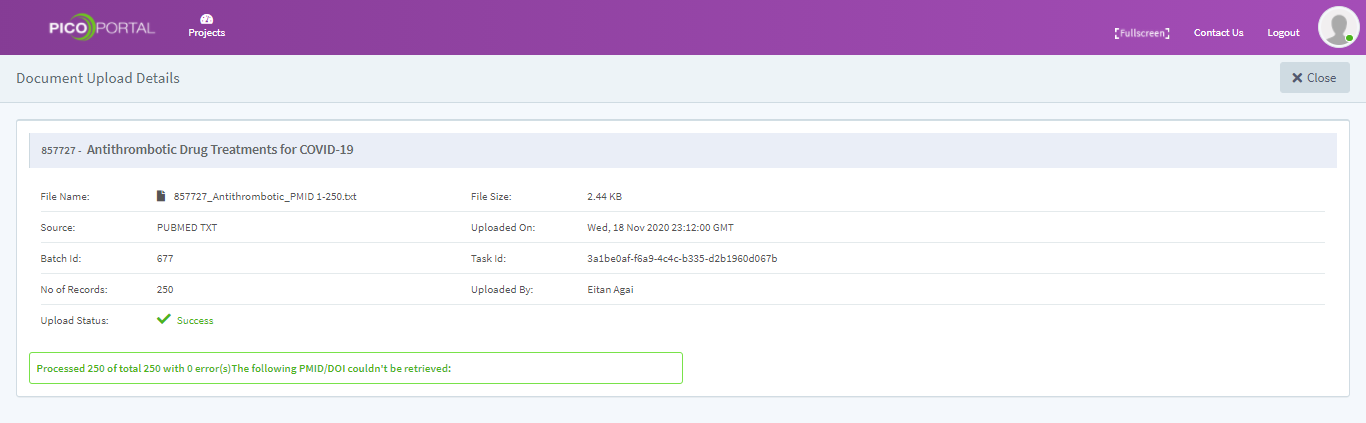Image resolution: width=1366 pixels, height=423 pixels.
Task: Click the project ID 857727
Action: point(58,151)
